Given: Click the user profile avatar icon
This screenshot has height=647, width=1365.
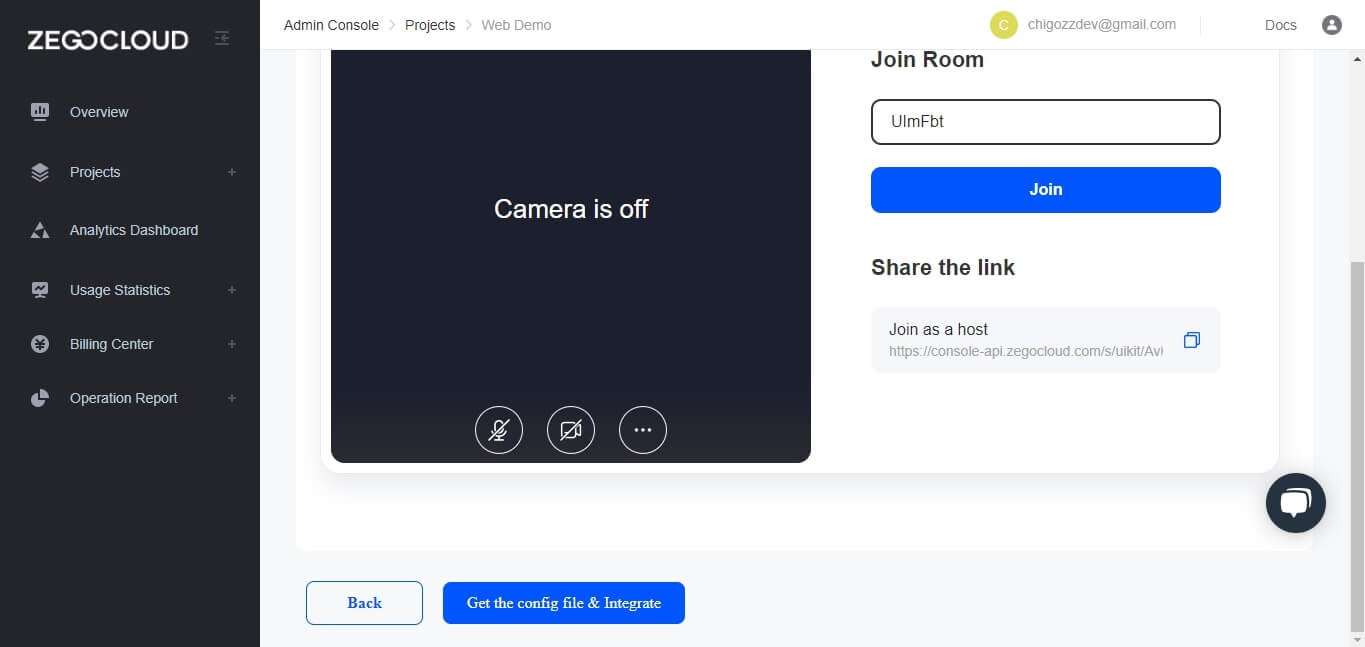Looking at the screenshot, I should coord(1331,25).
